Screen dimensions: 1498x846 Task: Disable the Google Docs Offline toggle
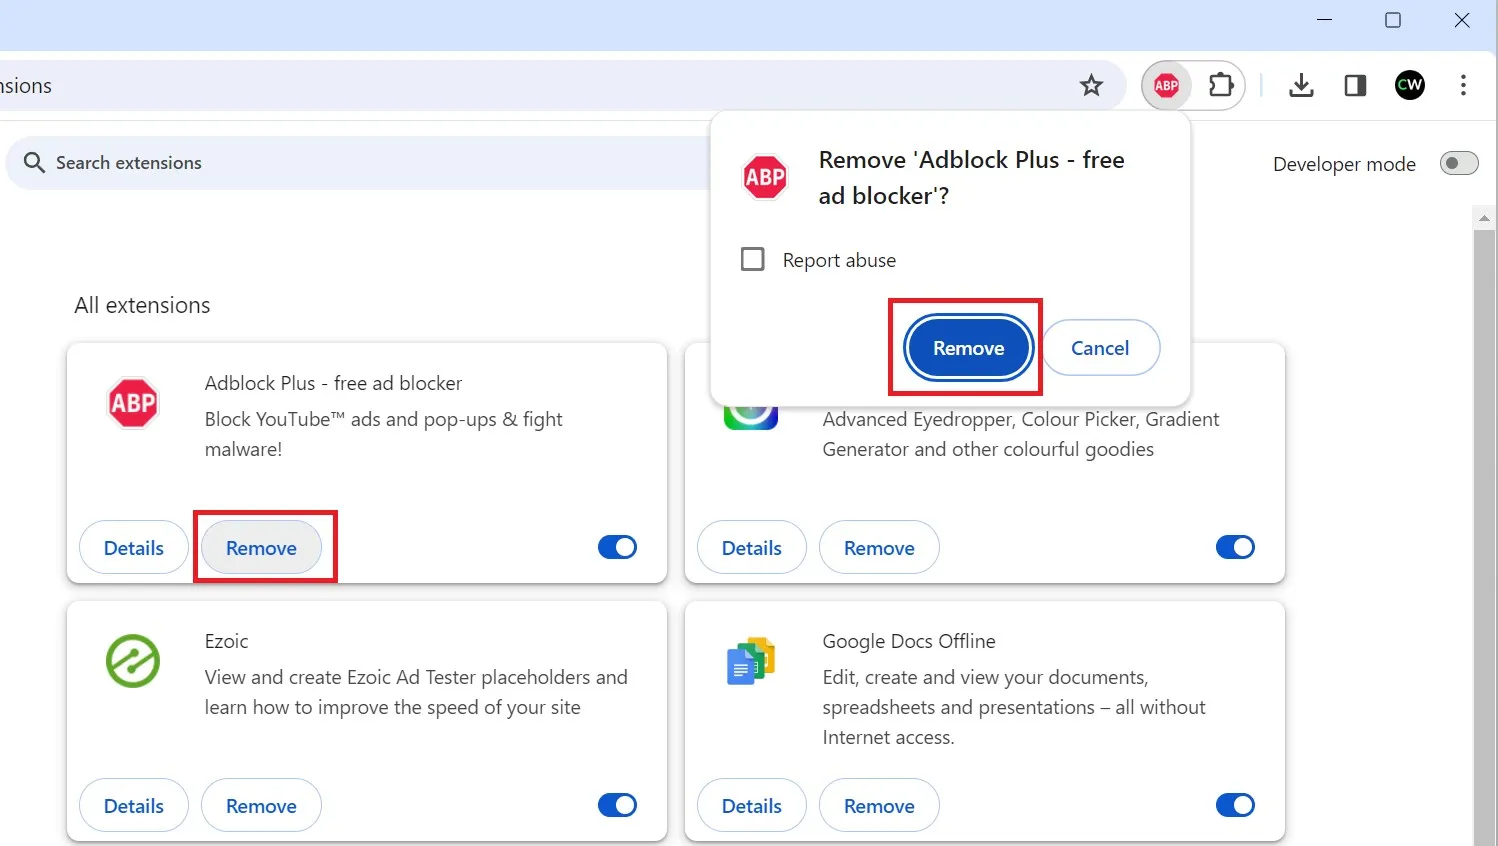(x=1235, y=805)
